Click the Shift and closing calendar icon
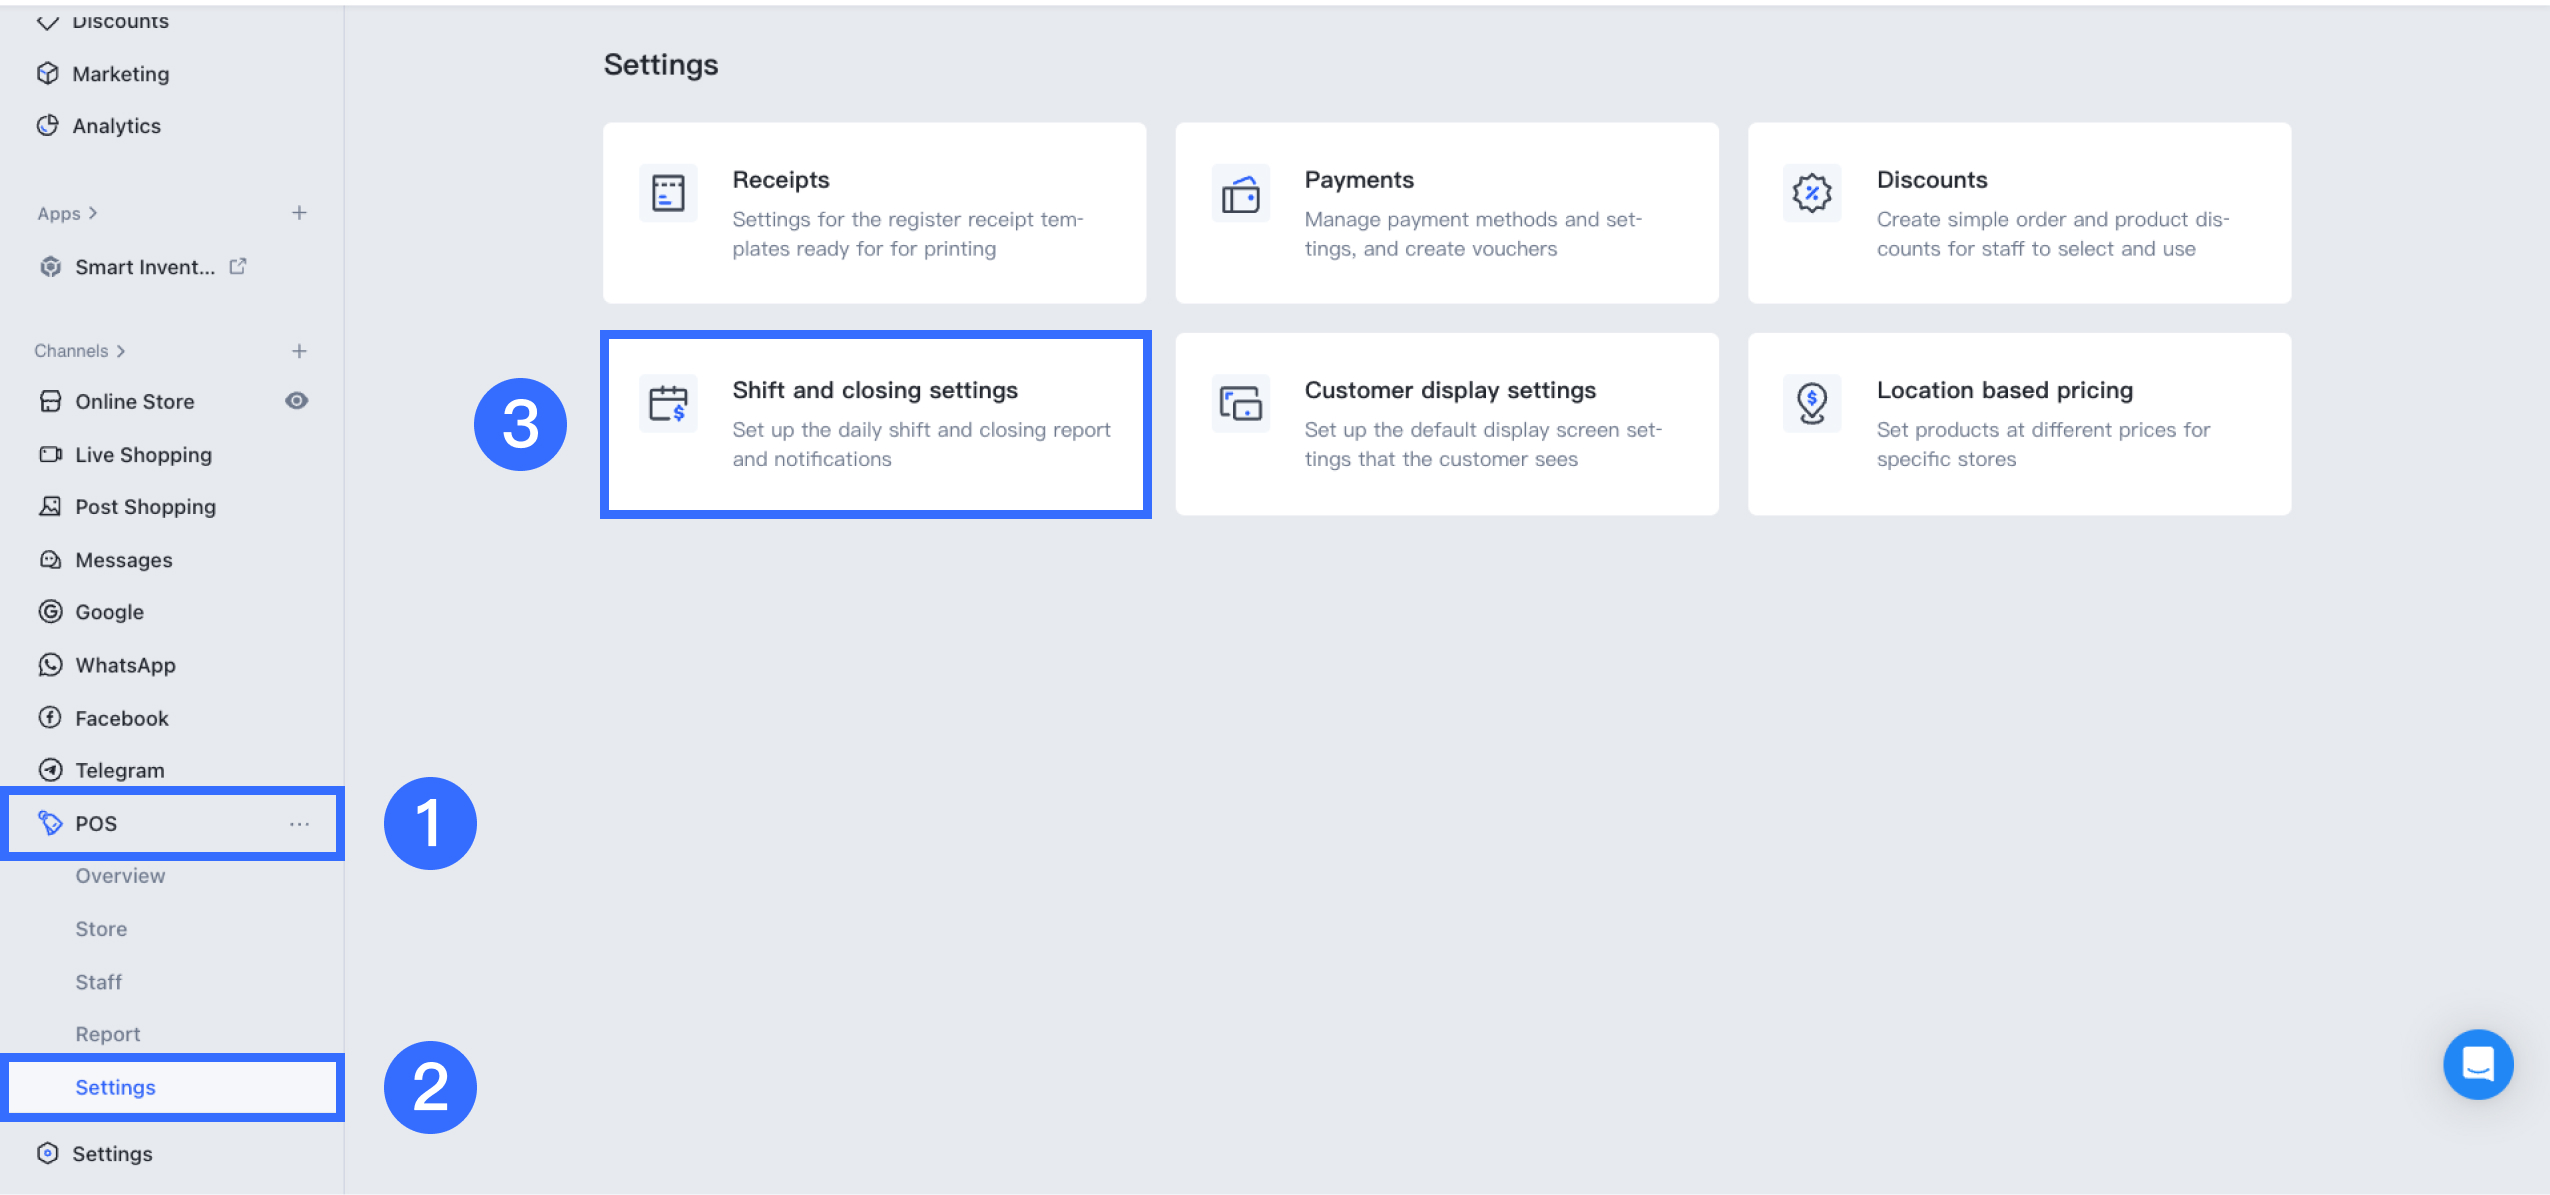 point(668,404)
